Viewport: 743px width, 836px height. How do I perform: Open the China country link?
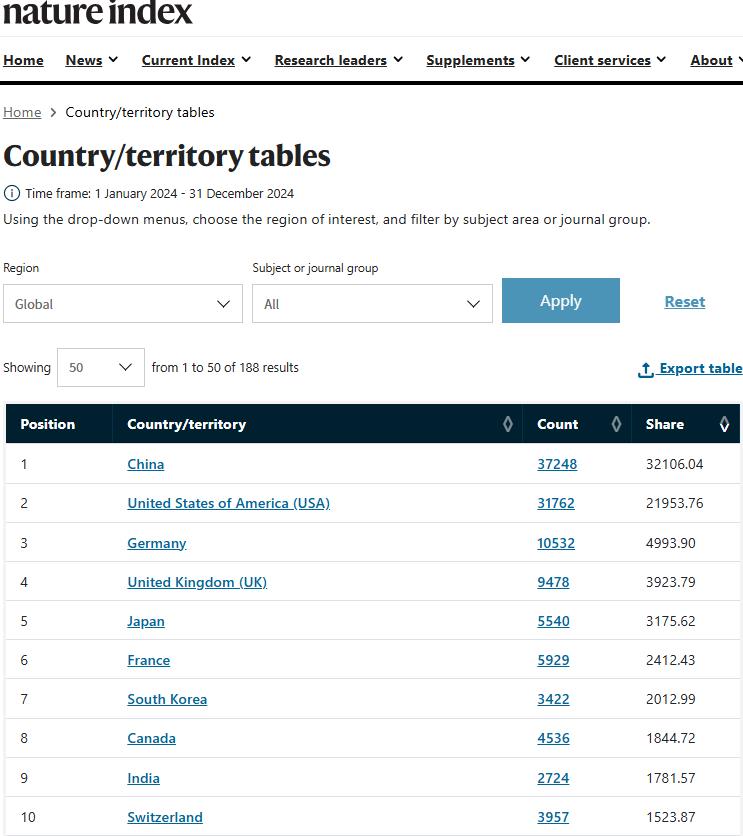click(x=146, y=464)
